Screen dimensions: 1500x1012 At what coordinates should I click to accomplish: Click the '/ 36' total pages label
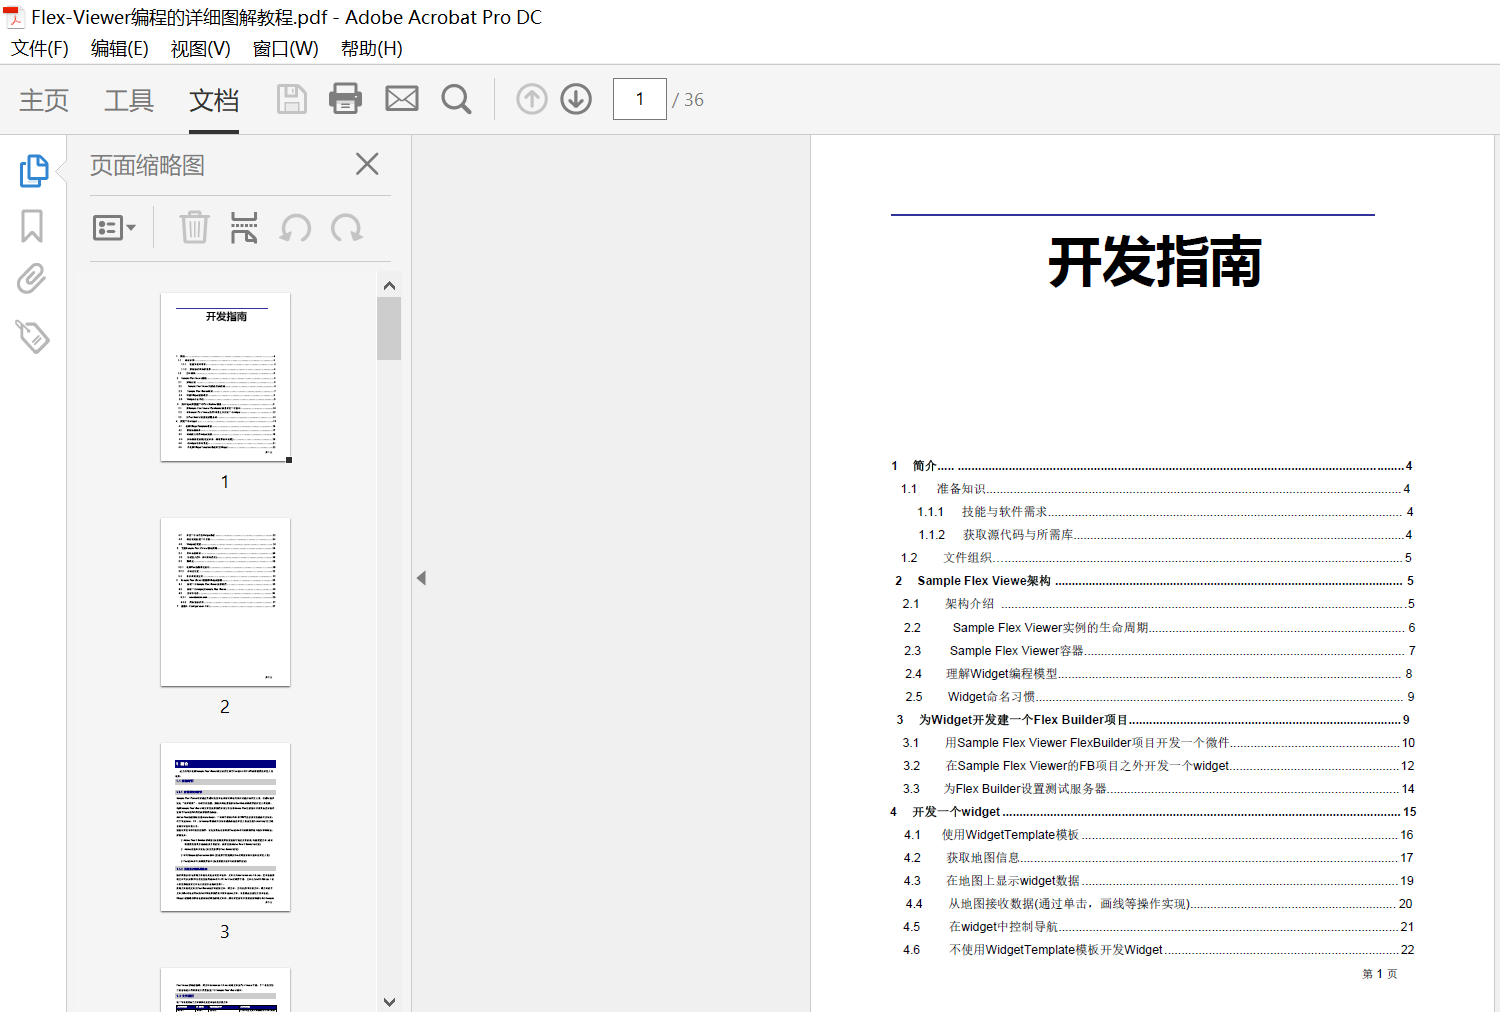point(688,100)
